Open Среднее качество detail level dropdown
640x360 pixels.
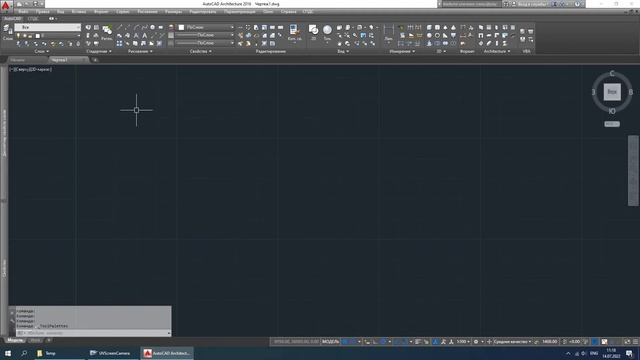pyautogui.click(x=513, y=342)
